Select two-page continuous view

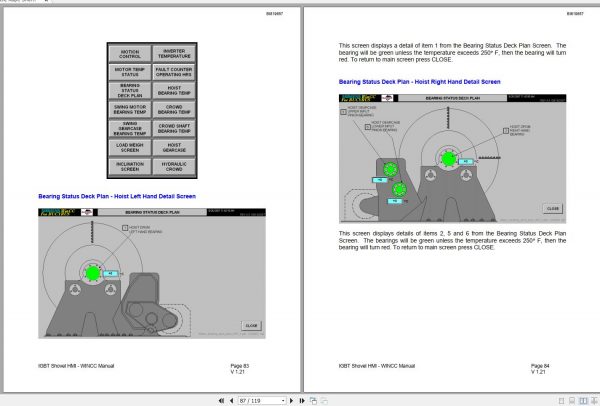(x=594, y=401)
